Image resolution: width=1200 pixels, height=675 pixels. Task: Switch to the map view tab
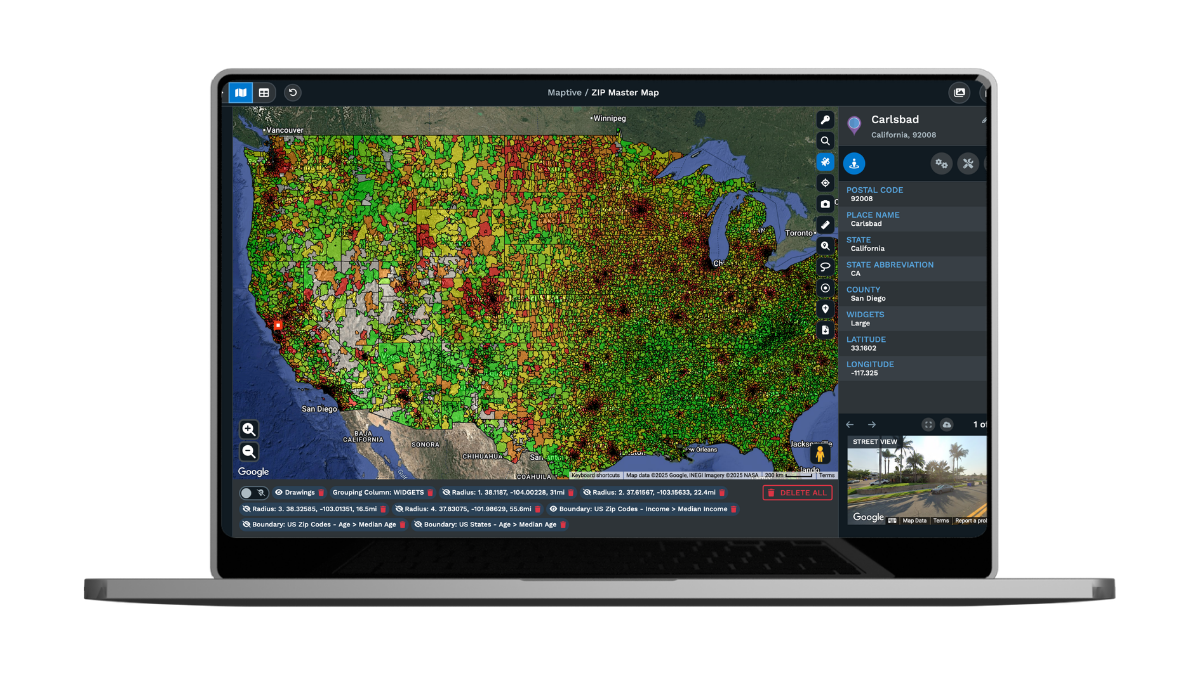tap(240, 93)
